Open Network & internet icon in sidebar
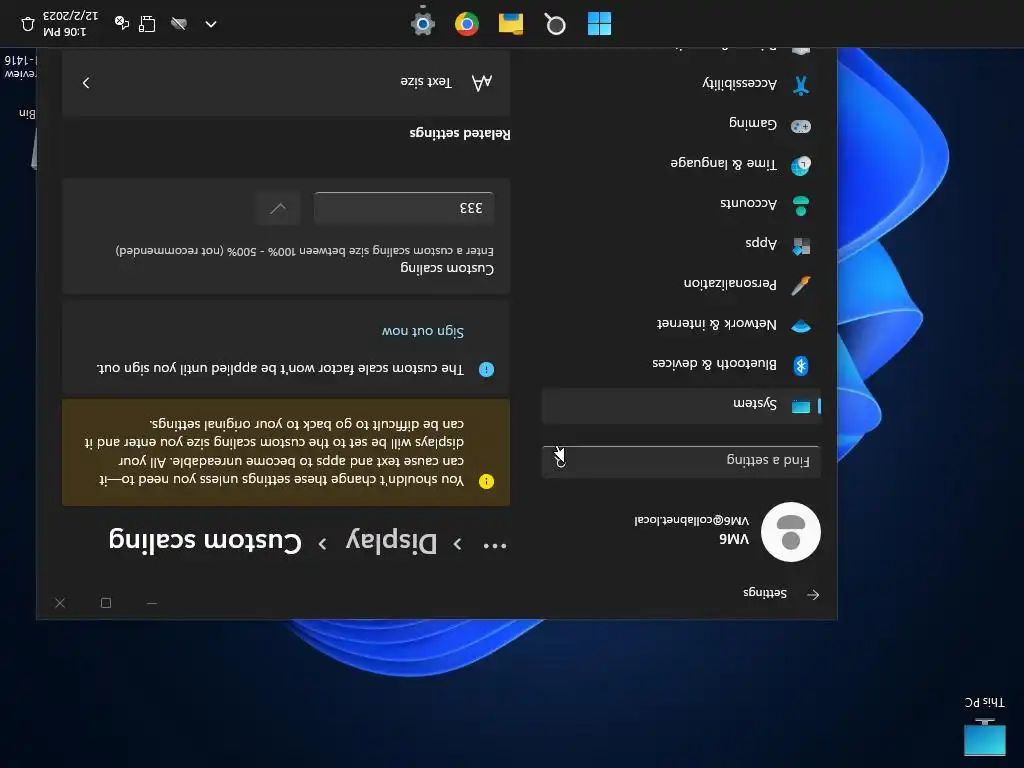The width and height of the screenshot is (1024, 768). pos(801,325)
